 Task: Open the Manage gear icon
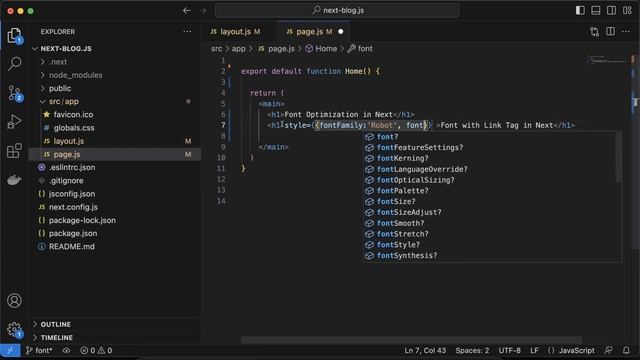point(14,329)
